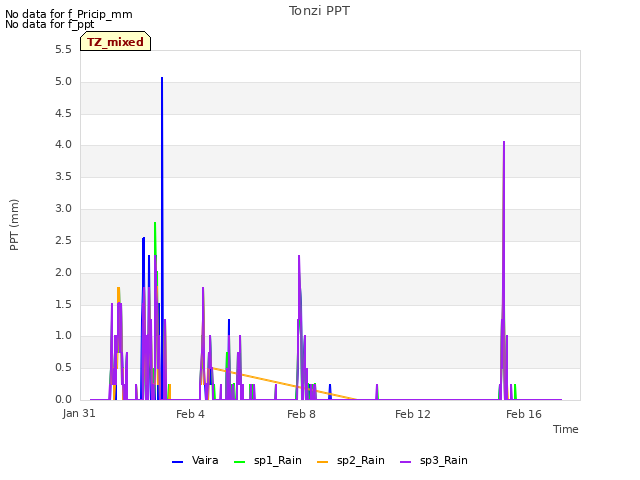Click the orange sp2_Rain peak near 1.8 on Feb 1
The height and width of the screenshot is (480, 640).
tap(118, 288)
